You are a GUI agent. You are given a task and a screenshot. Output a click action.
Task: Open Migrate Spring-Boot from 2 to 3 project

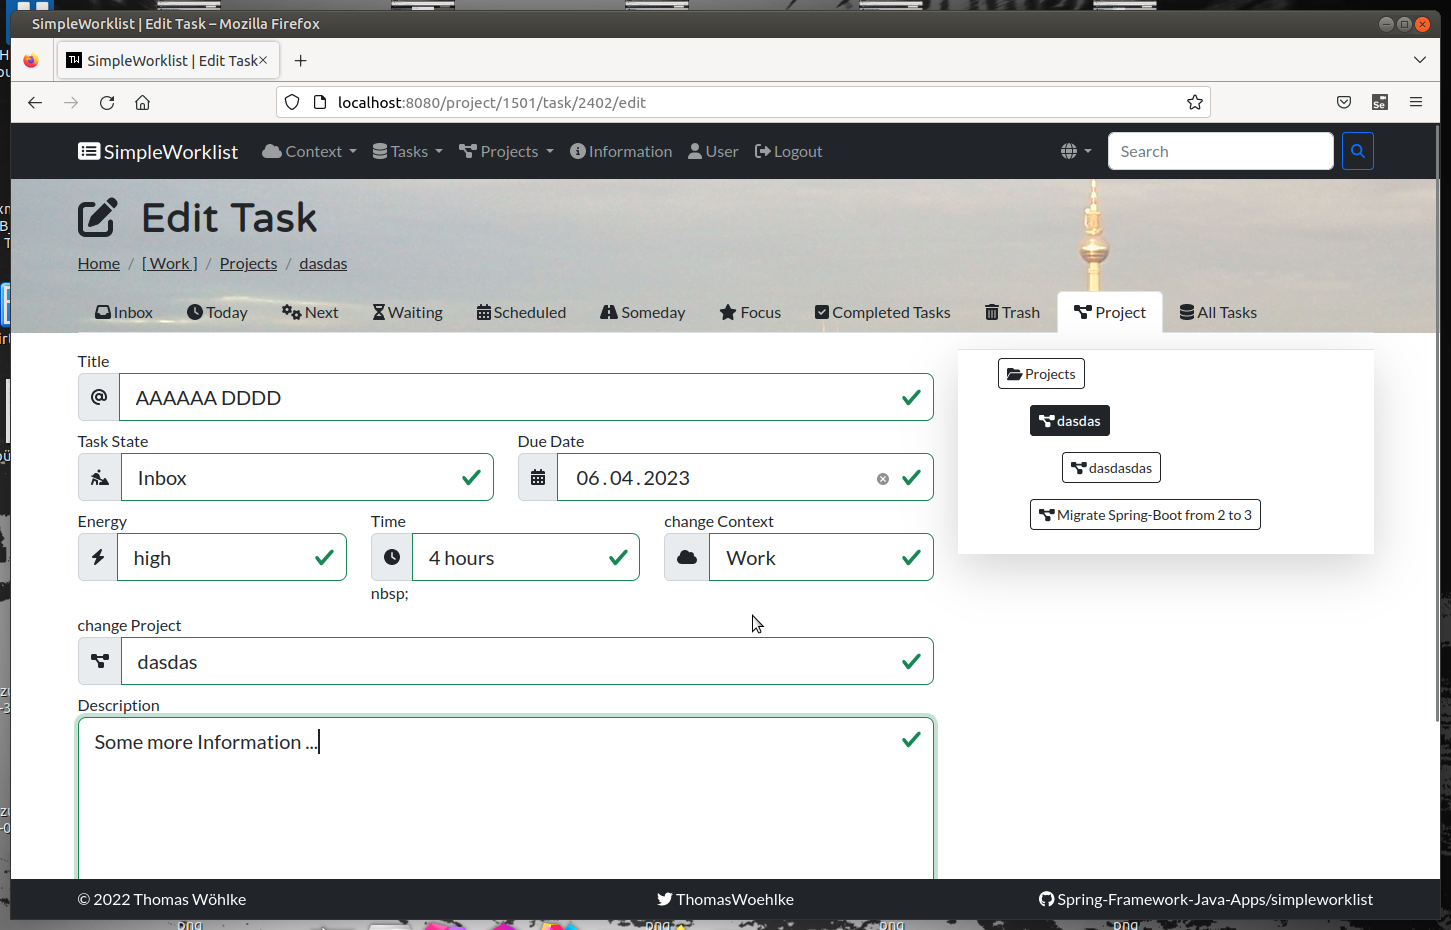pyautogui.click(x=1145, y=515)
